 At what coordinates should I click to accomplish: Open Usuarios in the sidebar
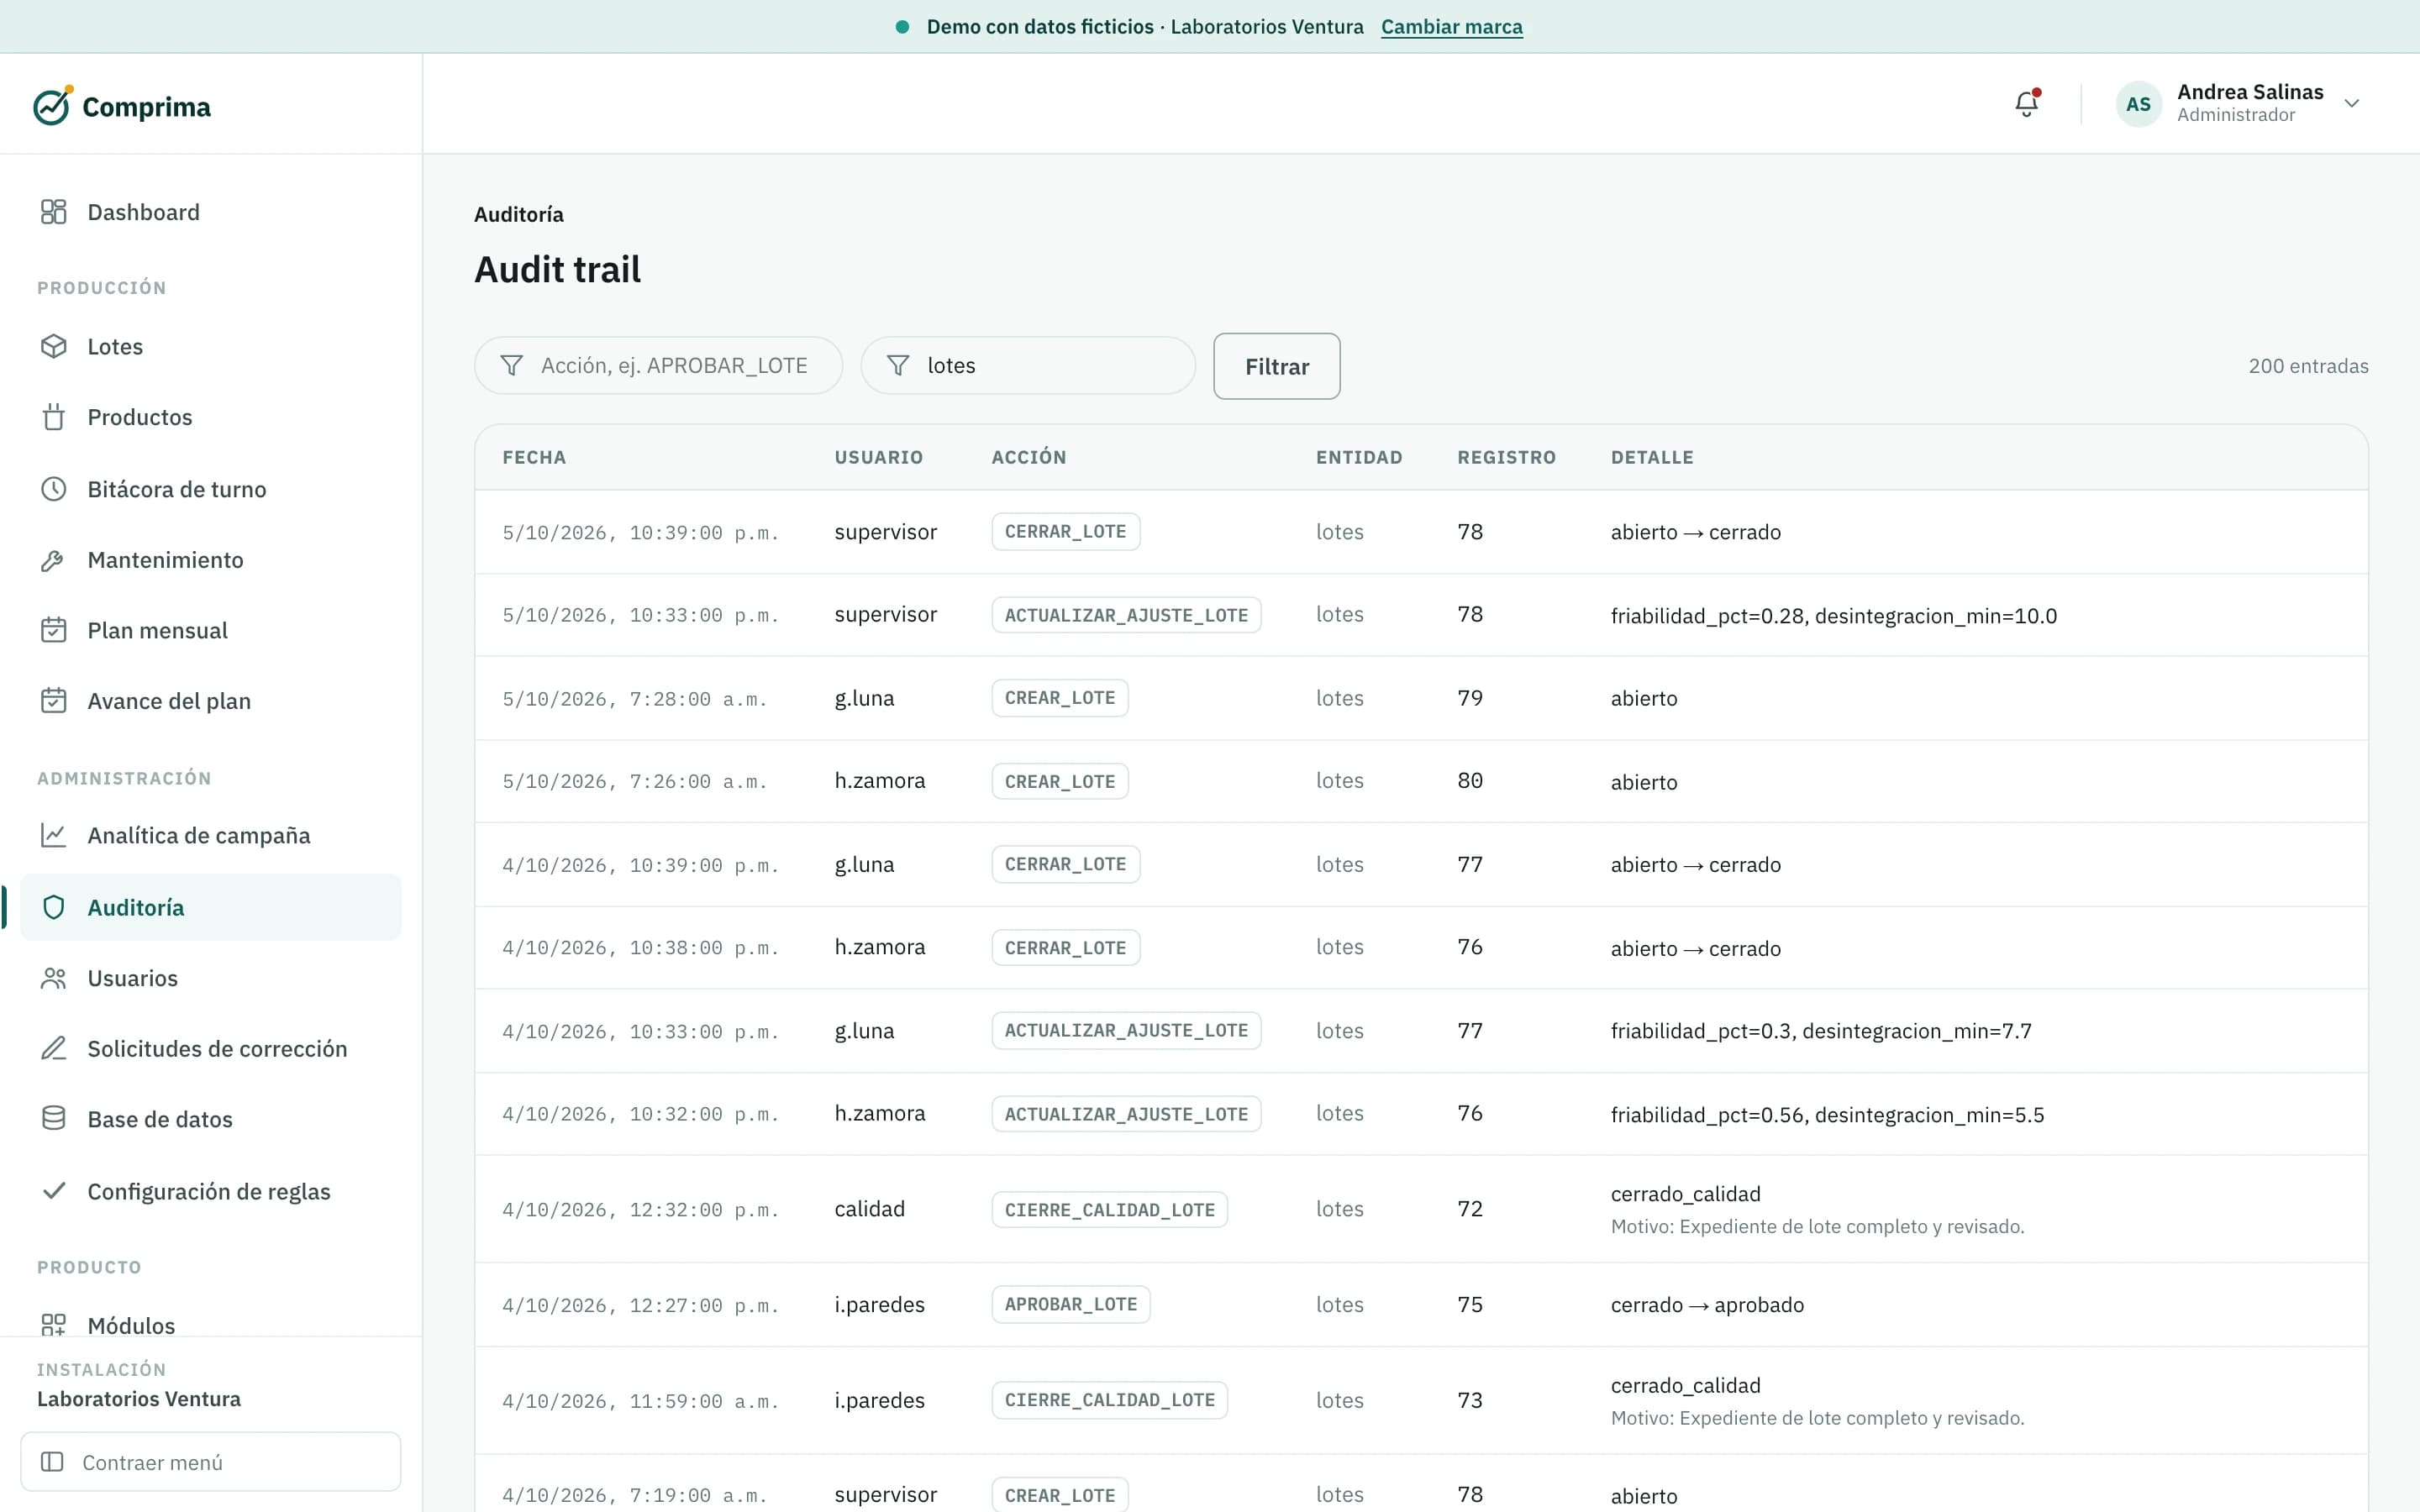pyautogui.click(x=211, y=978)
